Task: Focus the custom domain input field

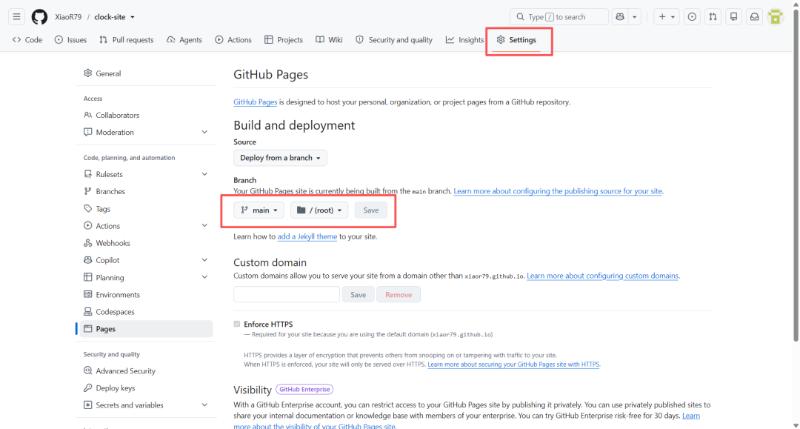Action: point(286,295)
